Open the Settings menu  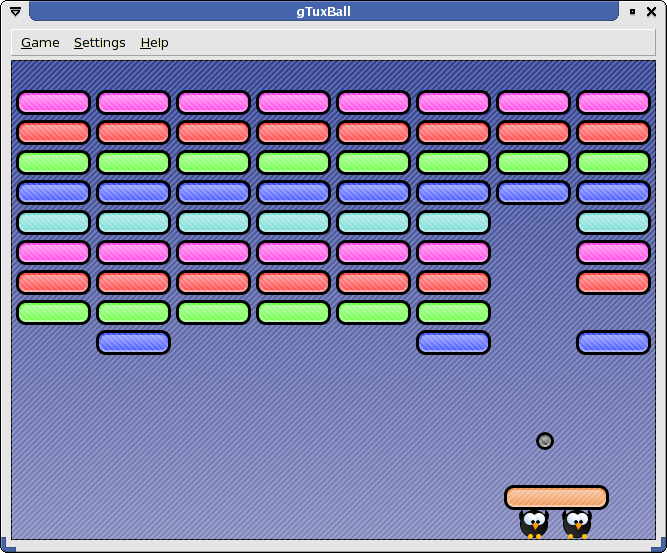100,43
